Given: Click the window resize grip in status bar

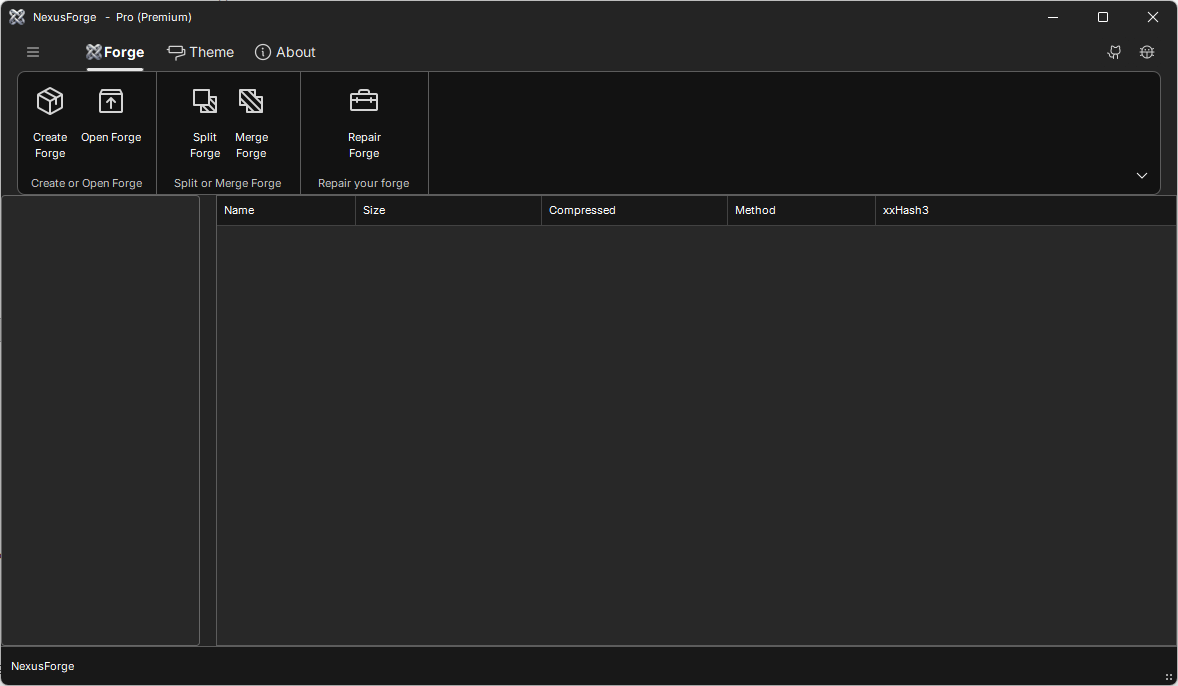Looking at the screenshot, I should [x=1169, y=677].
